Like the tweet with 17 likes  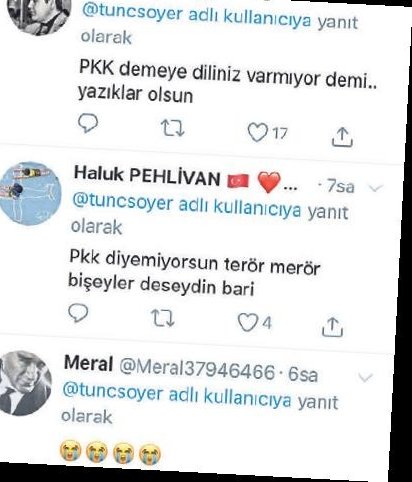258,132
